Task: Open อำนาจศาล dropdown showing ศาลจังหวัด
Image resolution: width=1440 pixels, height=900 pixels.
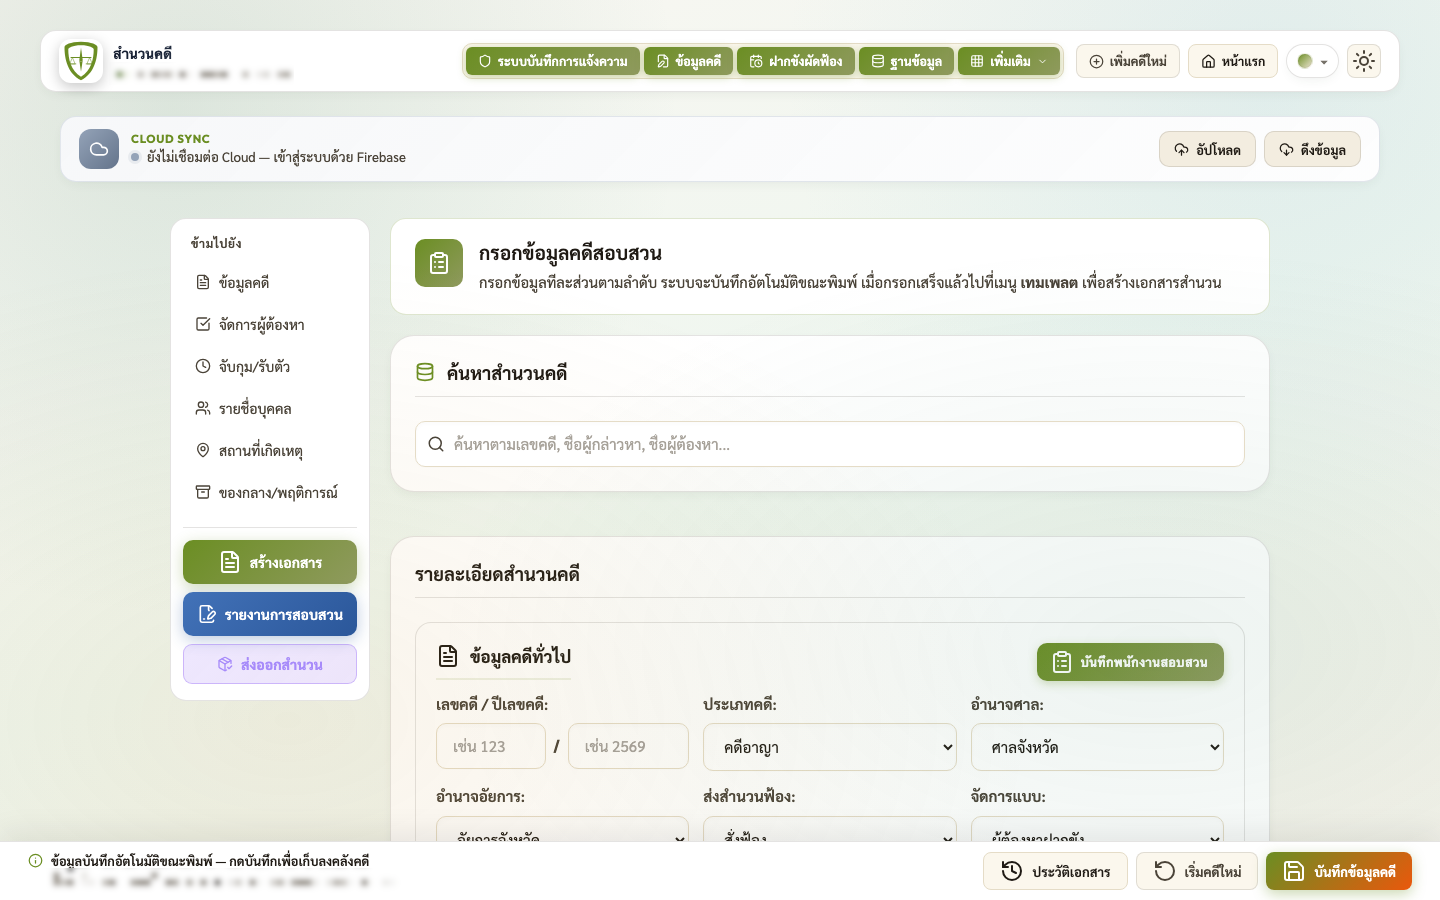Action: (x=1097, y=747)
